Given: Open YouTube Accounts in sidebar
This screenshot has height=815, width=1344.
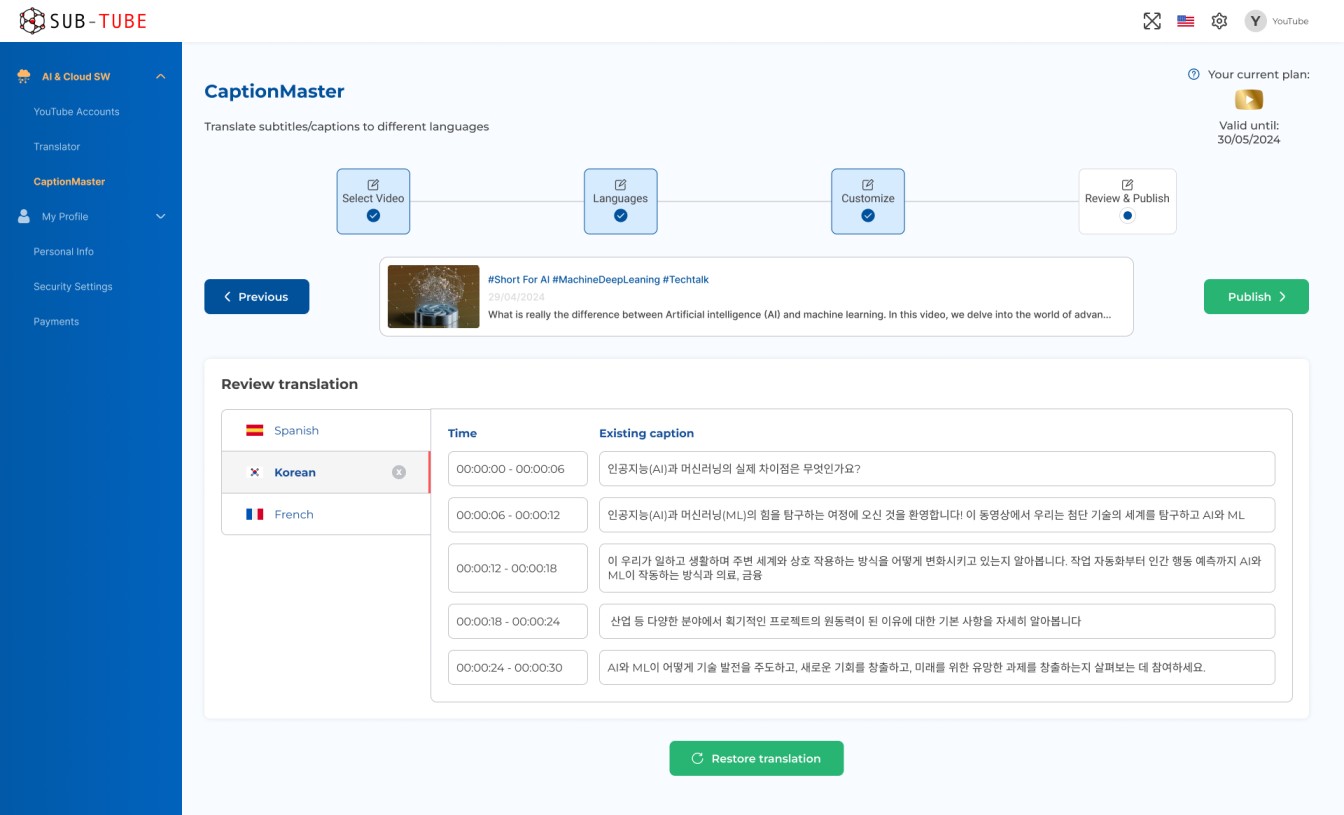Looking at the screenshot, I should 76,112.
